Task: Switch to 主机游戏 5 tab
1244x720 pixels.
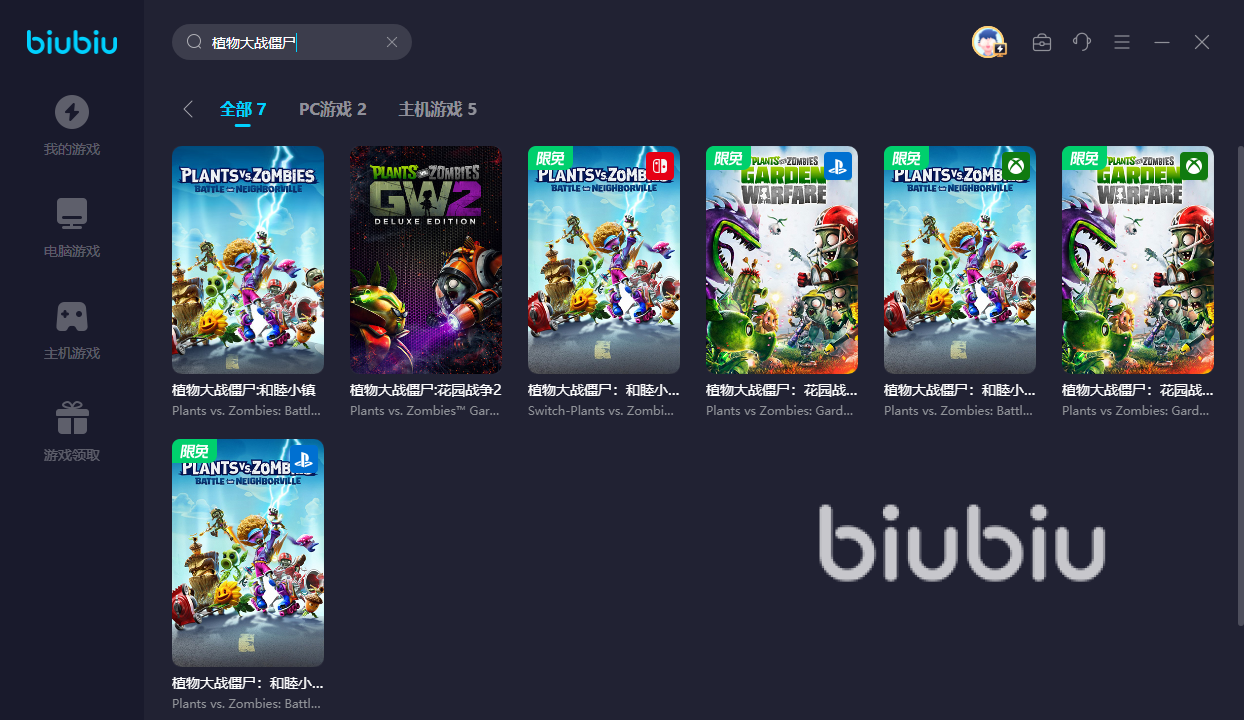Action: [x=438, y=109]
